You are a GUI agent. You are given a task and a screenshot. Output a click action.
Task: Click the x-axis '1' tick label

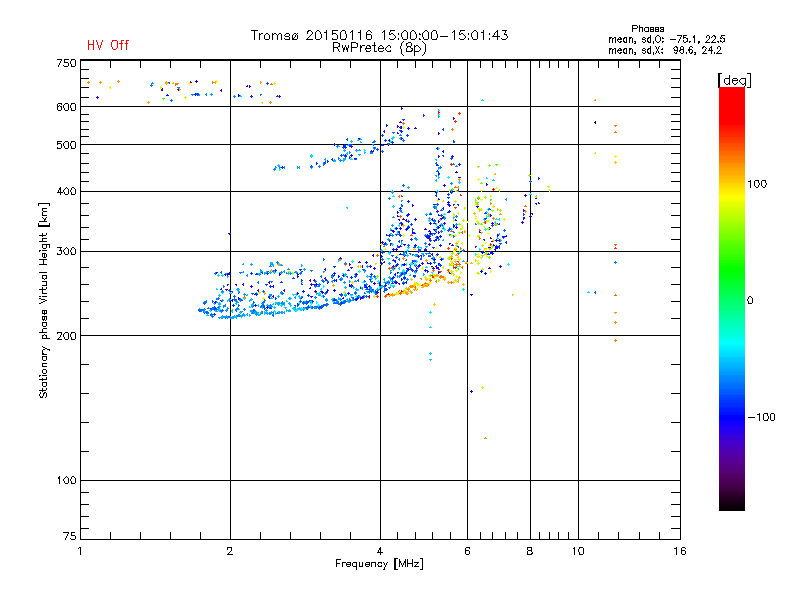click(x=80, y=551)
